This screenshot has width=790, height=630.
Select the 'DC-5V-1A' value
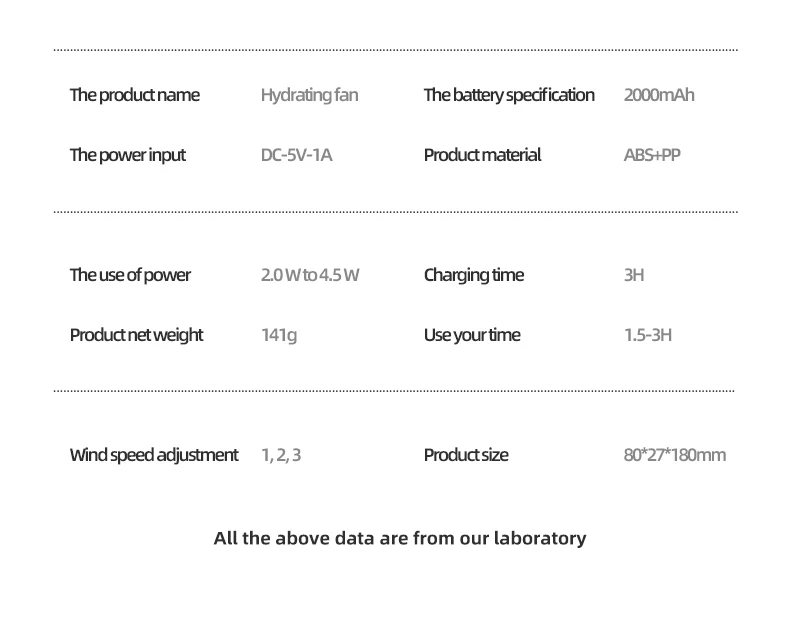tap(296, 155)
